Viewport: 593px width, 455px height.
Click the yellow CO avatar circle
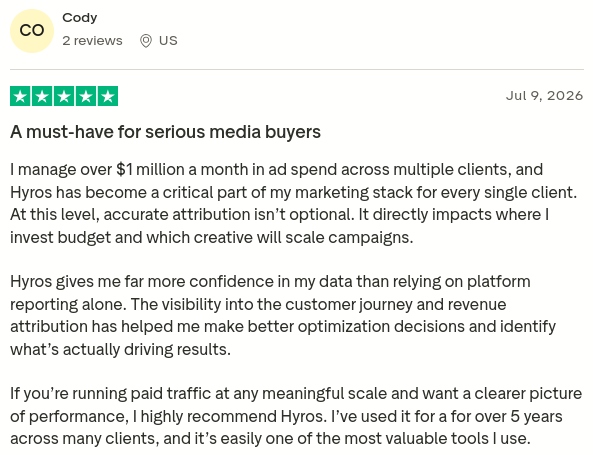click(32, 31)
